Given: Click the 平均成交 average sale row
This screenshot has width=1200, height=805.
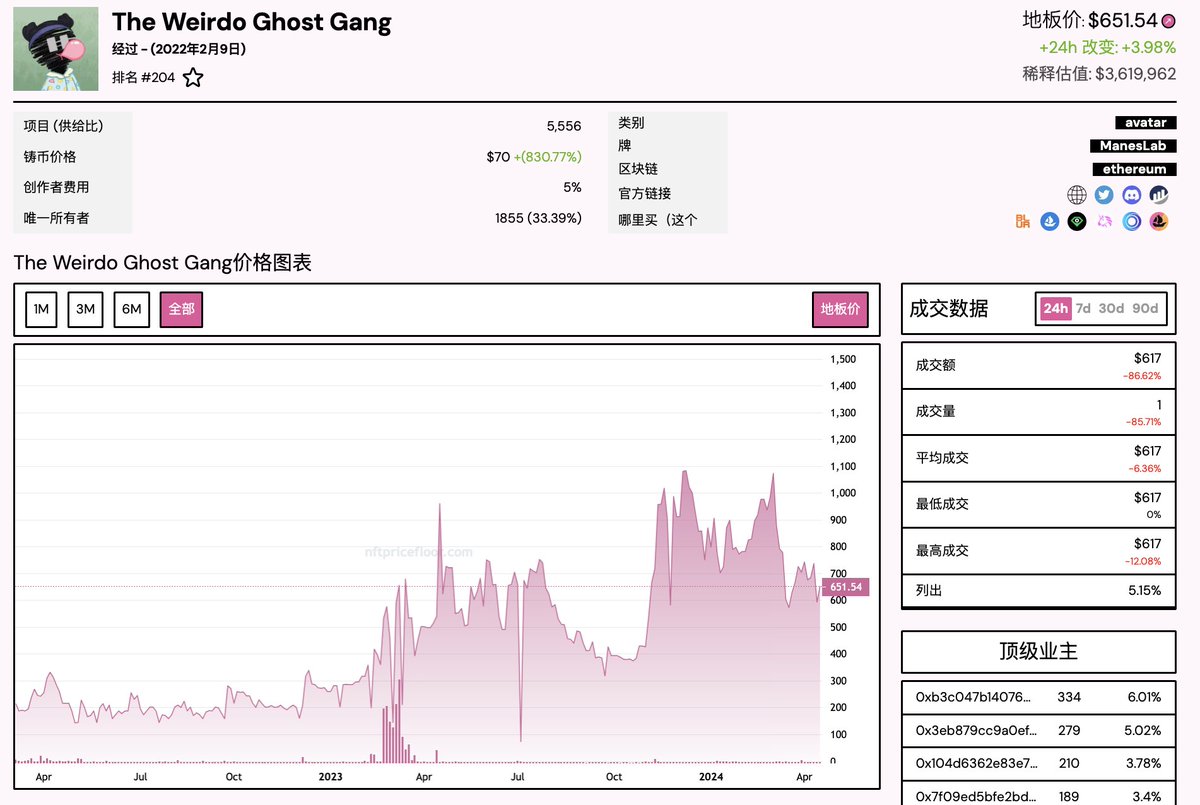Looking at the screenshot, I should click(1039, 457).
